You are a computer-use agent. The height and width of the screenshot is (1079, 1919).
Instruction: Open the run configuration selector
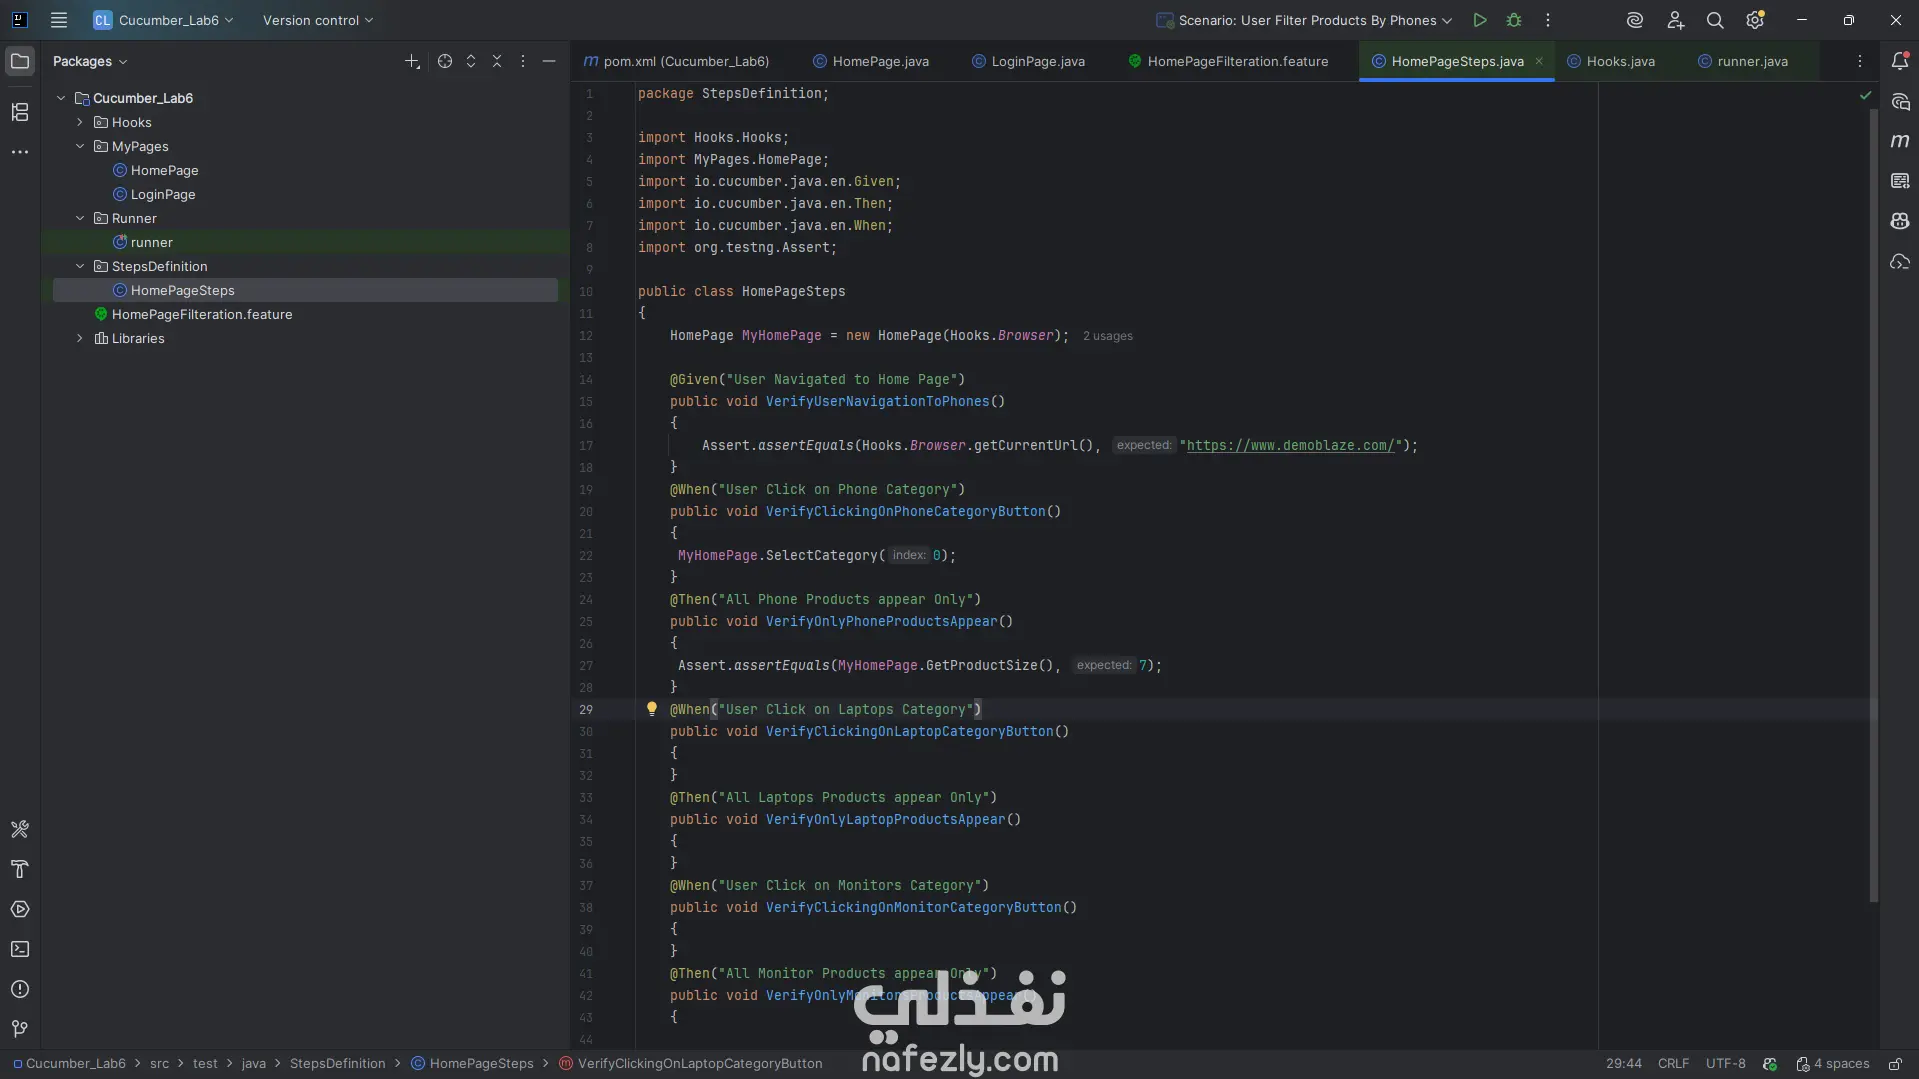tap(1304, 20)
